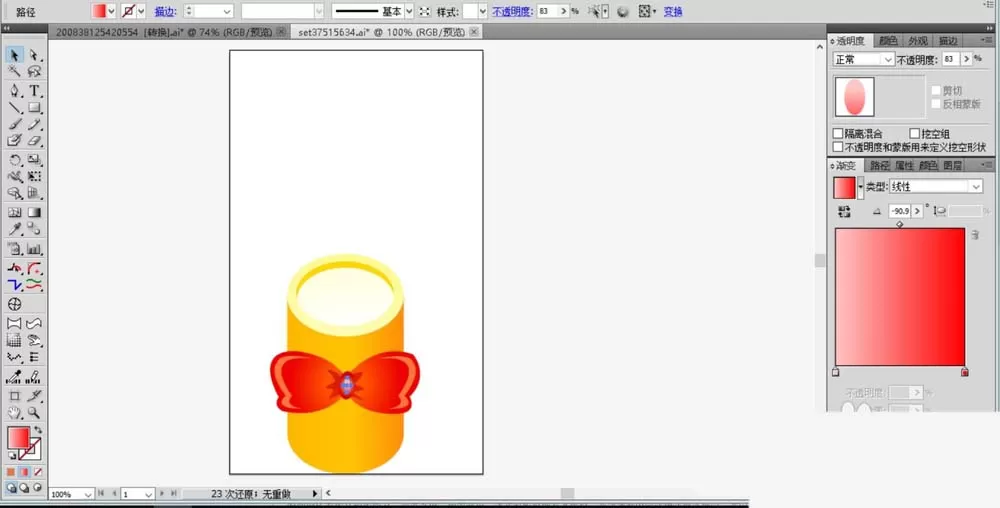
Task: Select the Direct Selection tool (white arrow)
Action: (34, 55)
